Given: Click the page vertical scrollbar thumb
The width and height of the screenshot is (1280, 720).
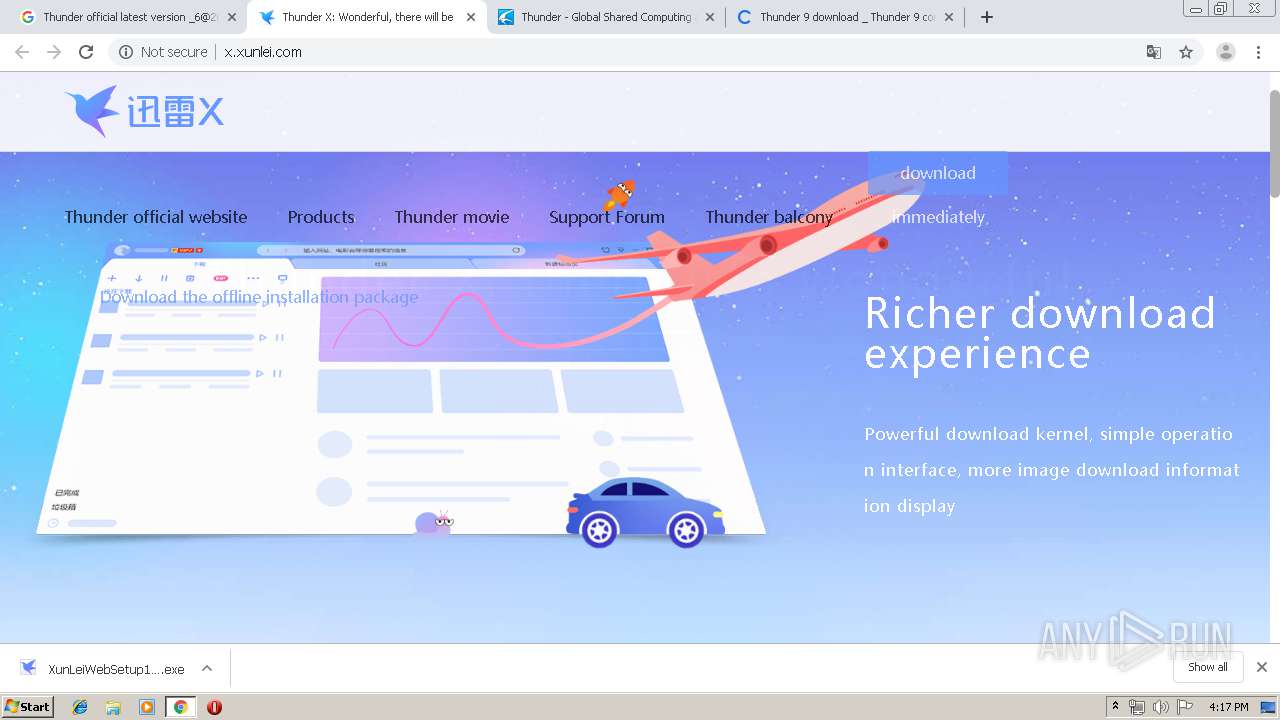Looking at the screenshot, I should [x=1274, y=143].
